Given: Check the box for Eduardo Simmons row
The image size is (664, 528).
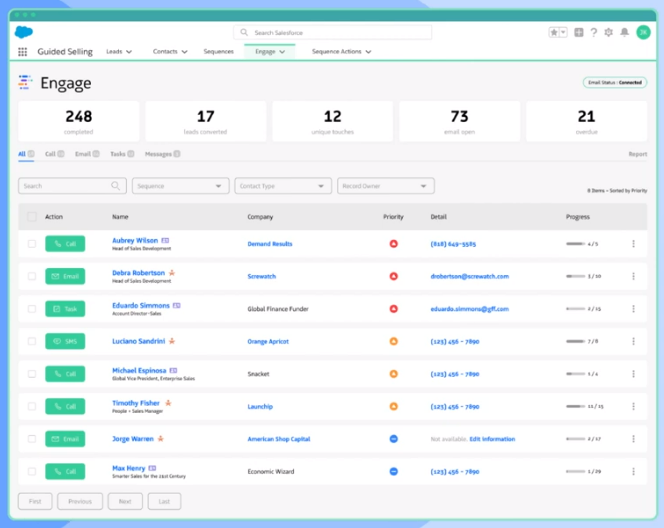Looking at the screenshot, I should pos(32,309).
